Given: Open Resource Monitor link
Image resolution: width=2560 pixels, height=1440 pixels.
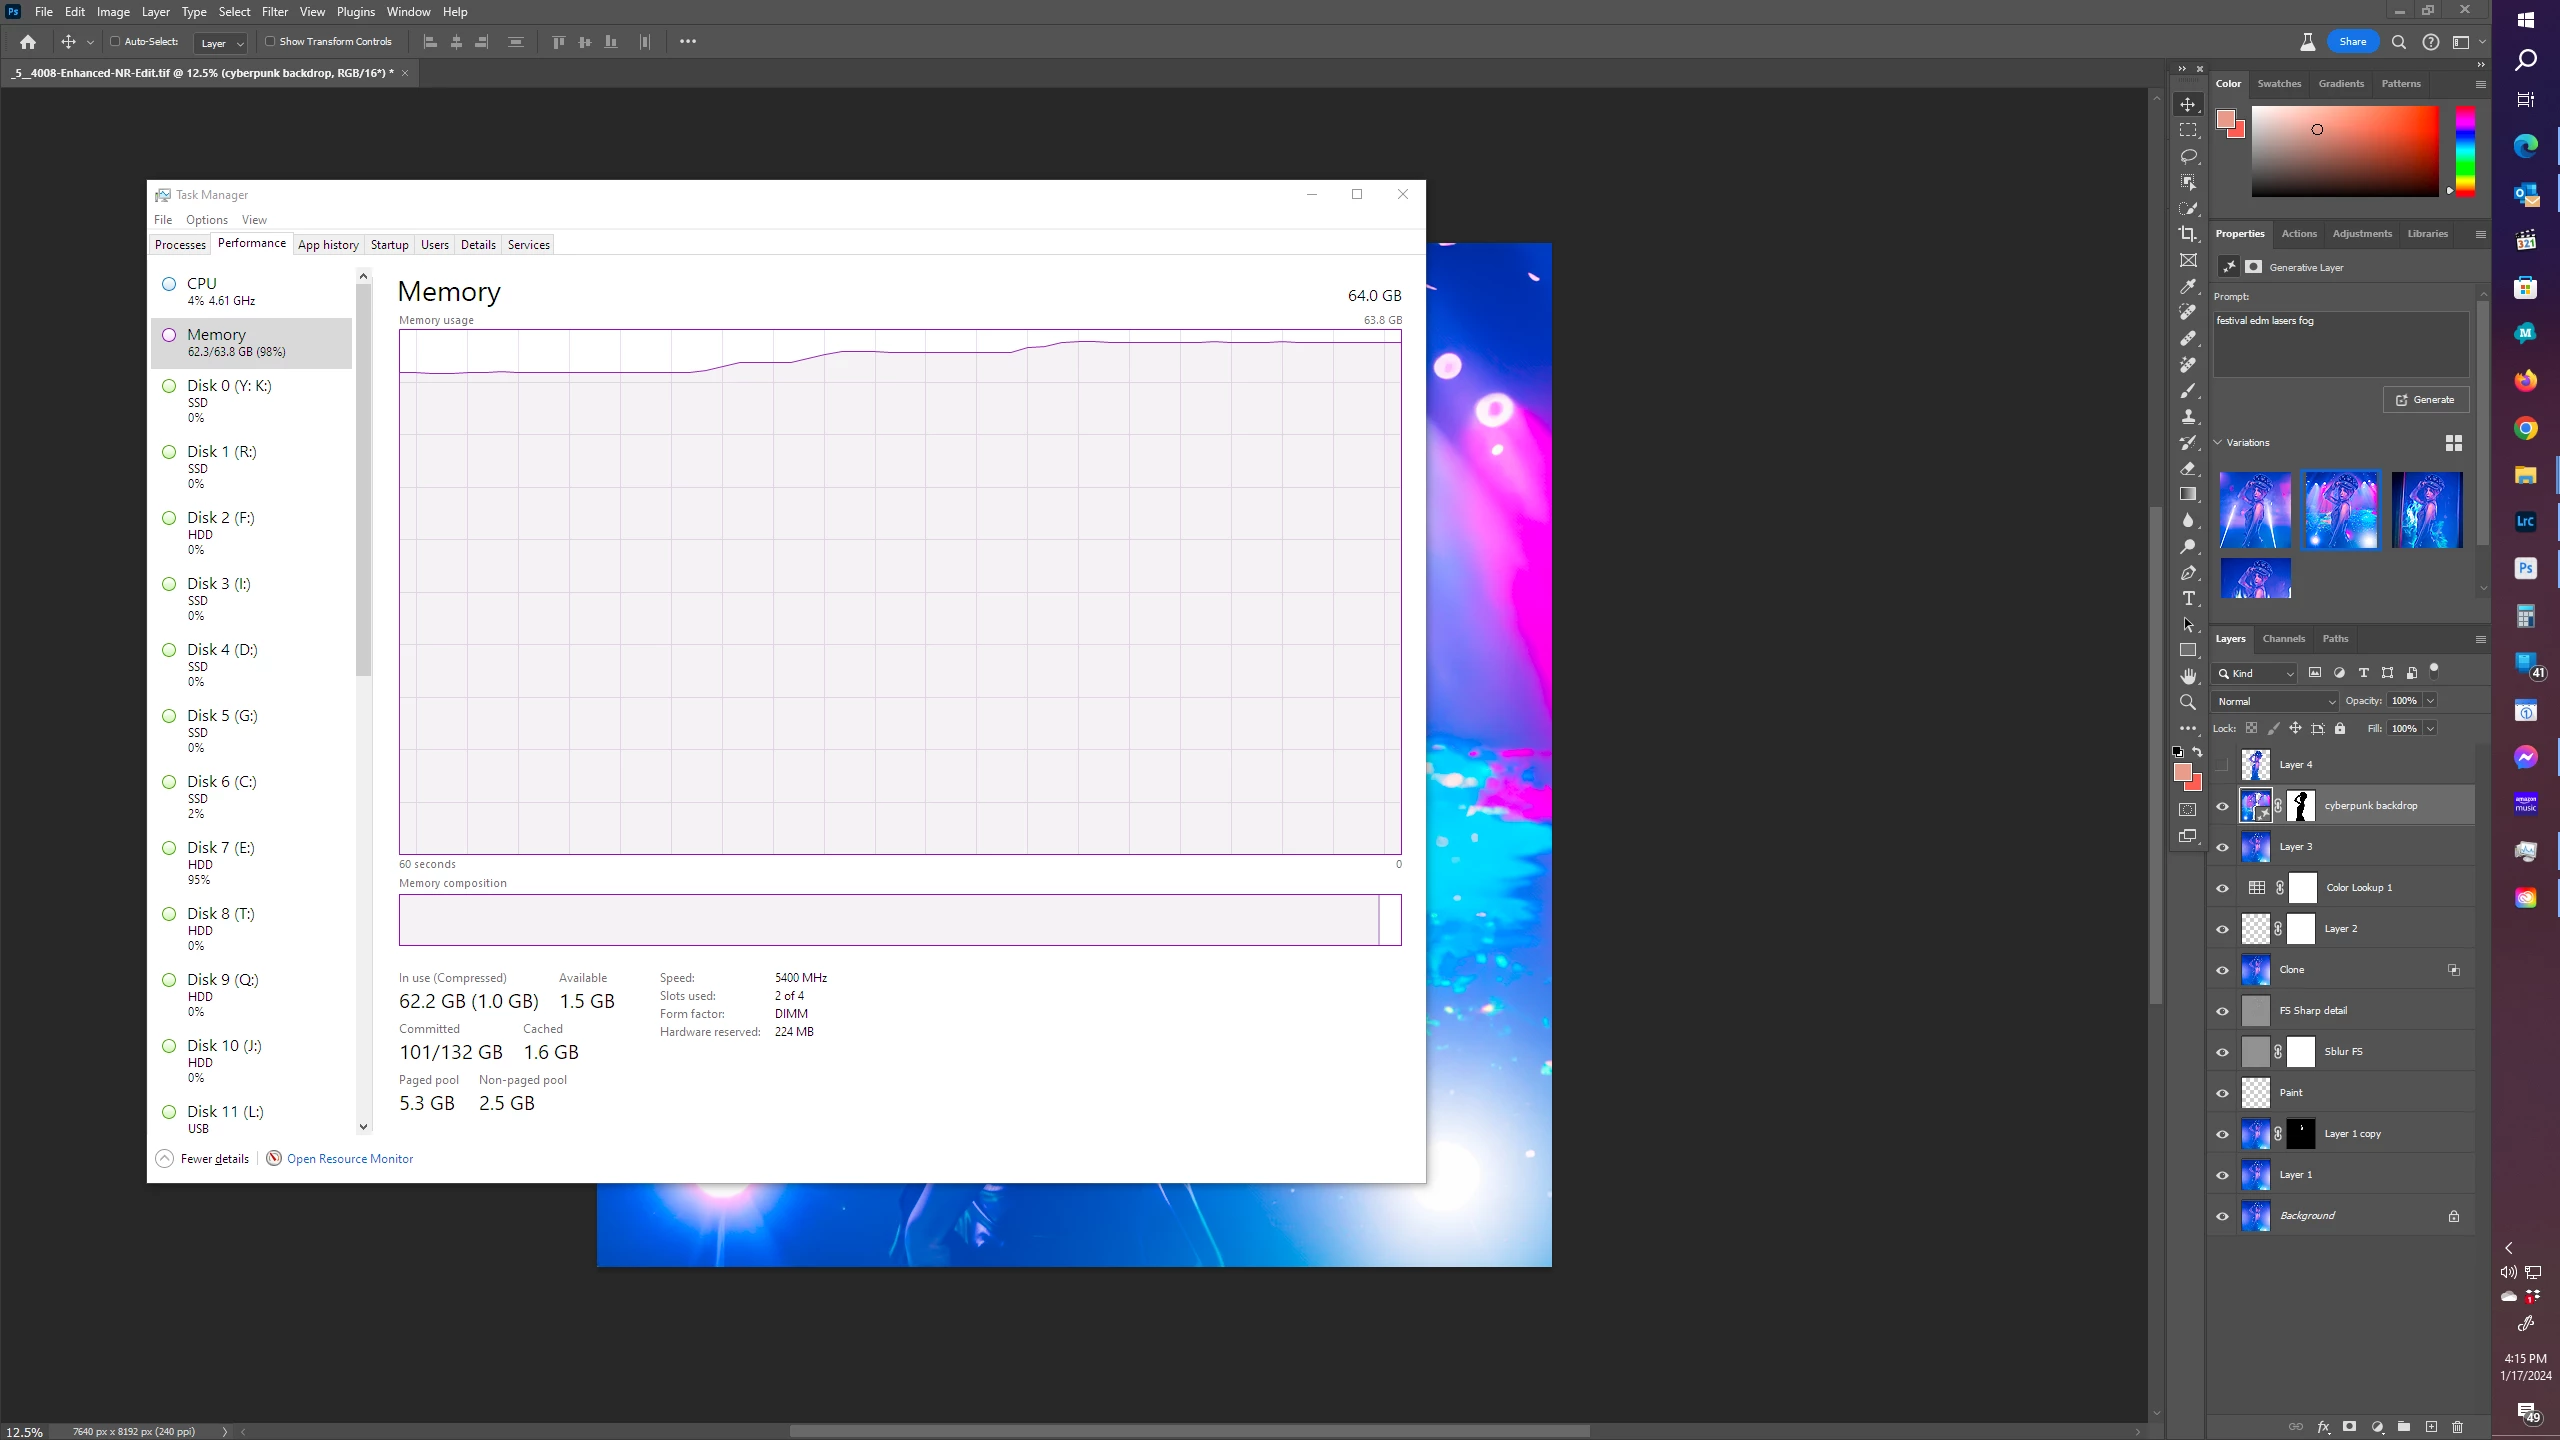Looking at the screenshot, I should 349,1159.
